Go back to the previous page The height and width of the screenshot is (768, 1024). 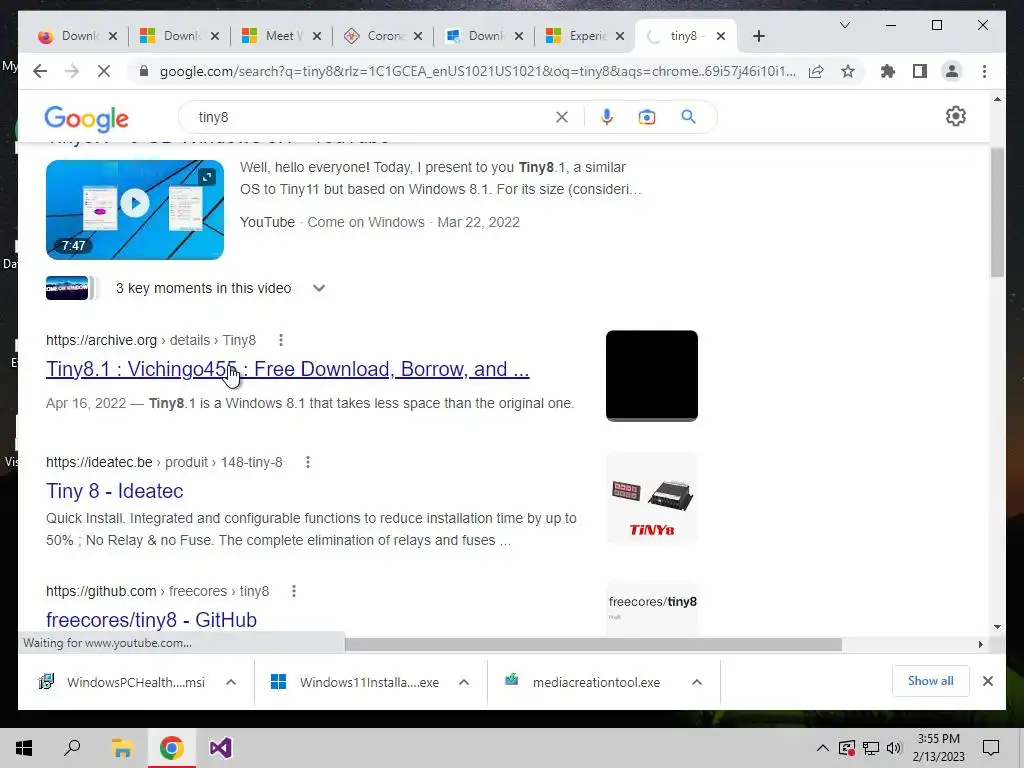click(40, 71)
